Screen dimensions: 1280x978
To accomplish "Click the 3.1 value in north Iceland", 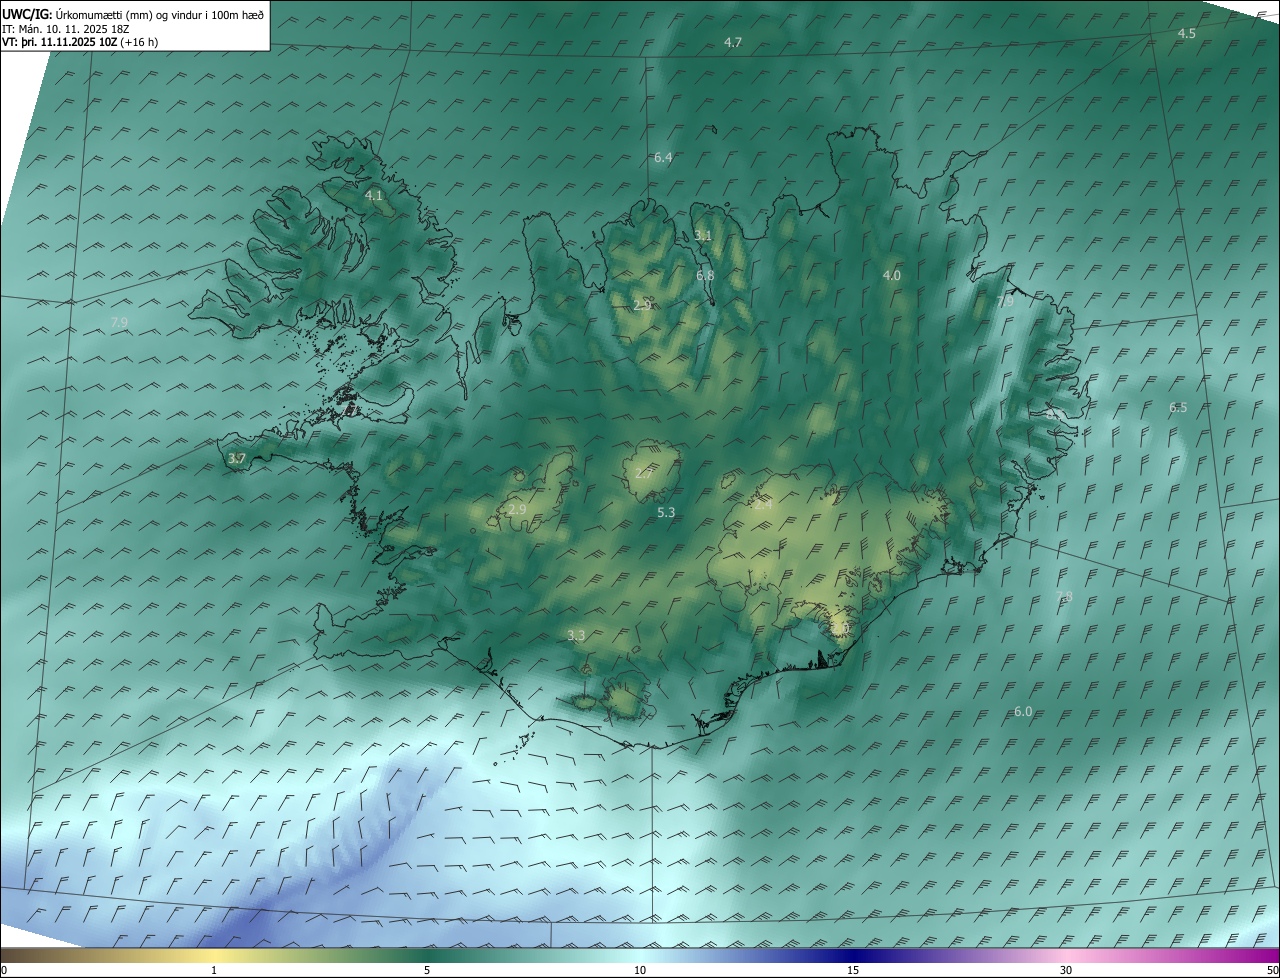I will 703,235.
